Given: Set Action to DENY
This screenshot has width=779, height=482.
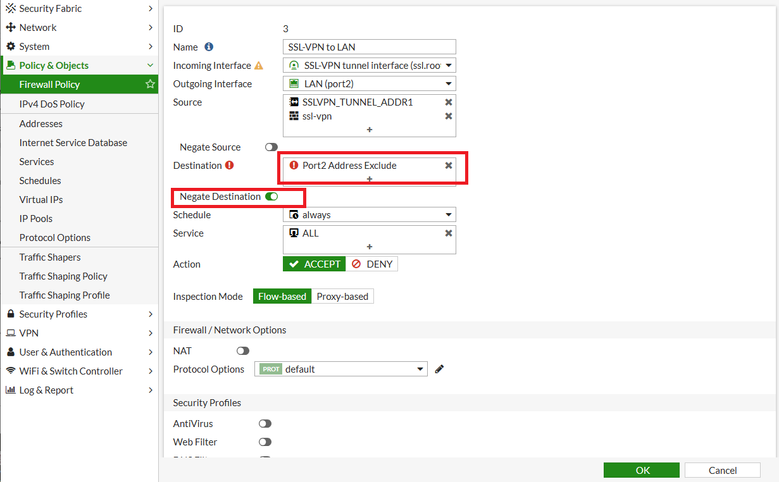Looking at the screenshot, I should [x=372, y=264].
